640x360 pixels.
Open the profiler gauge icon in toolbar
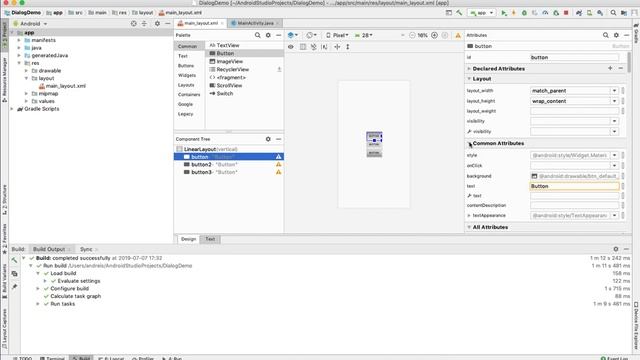tap(545, 13)
